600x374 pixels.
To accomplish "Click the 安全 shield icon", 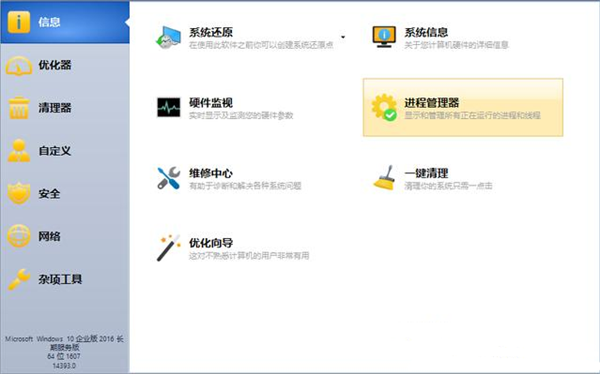I will (18, 193).
